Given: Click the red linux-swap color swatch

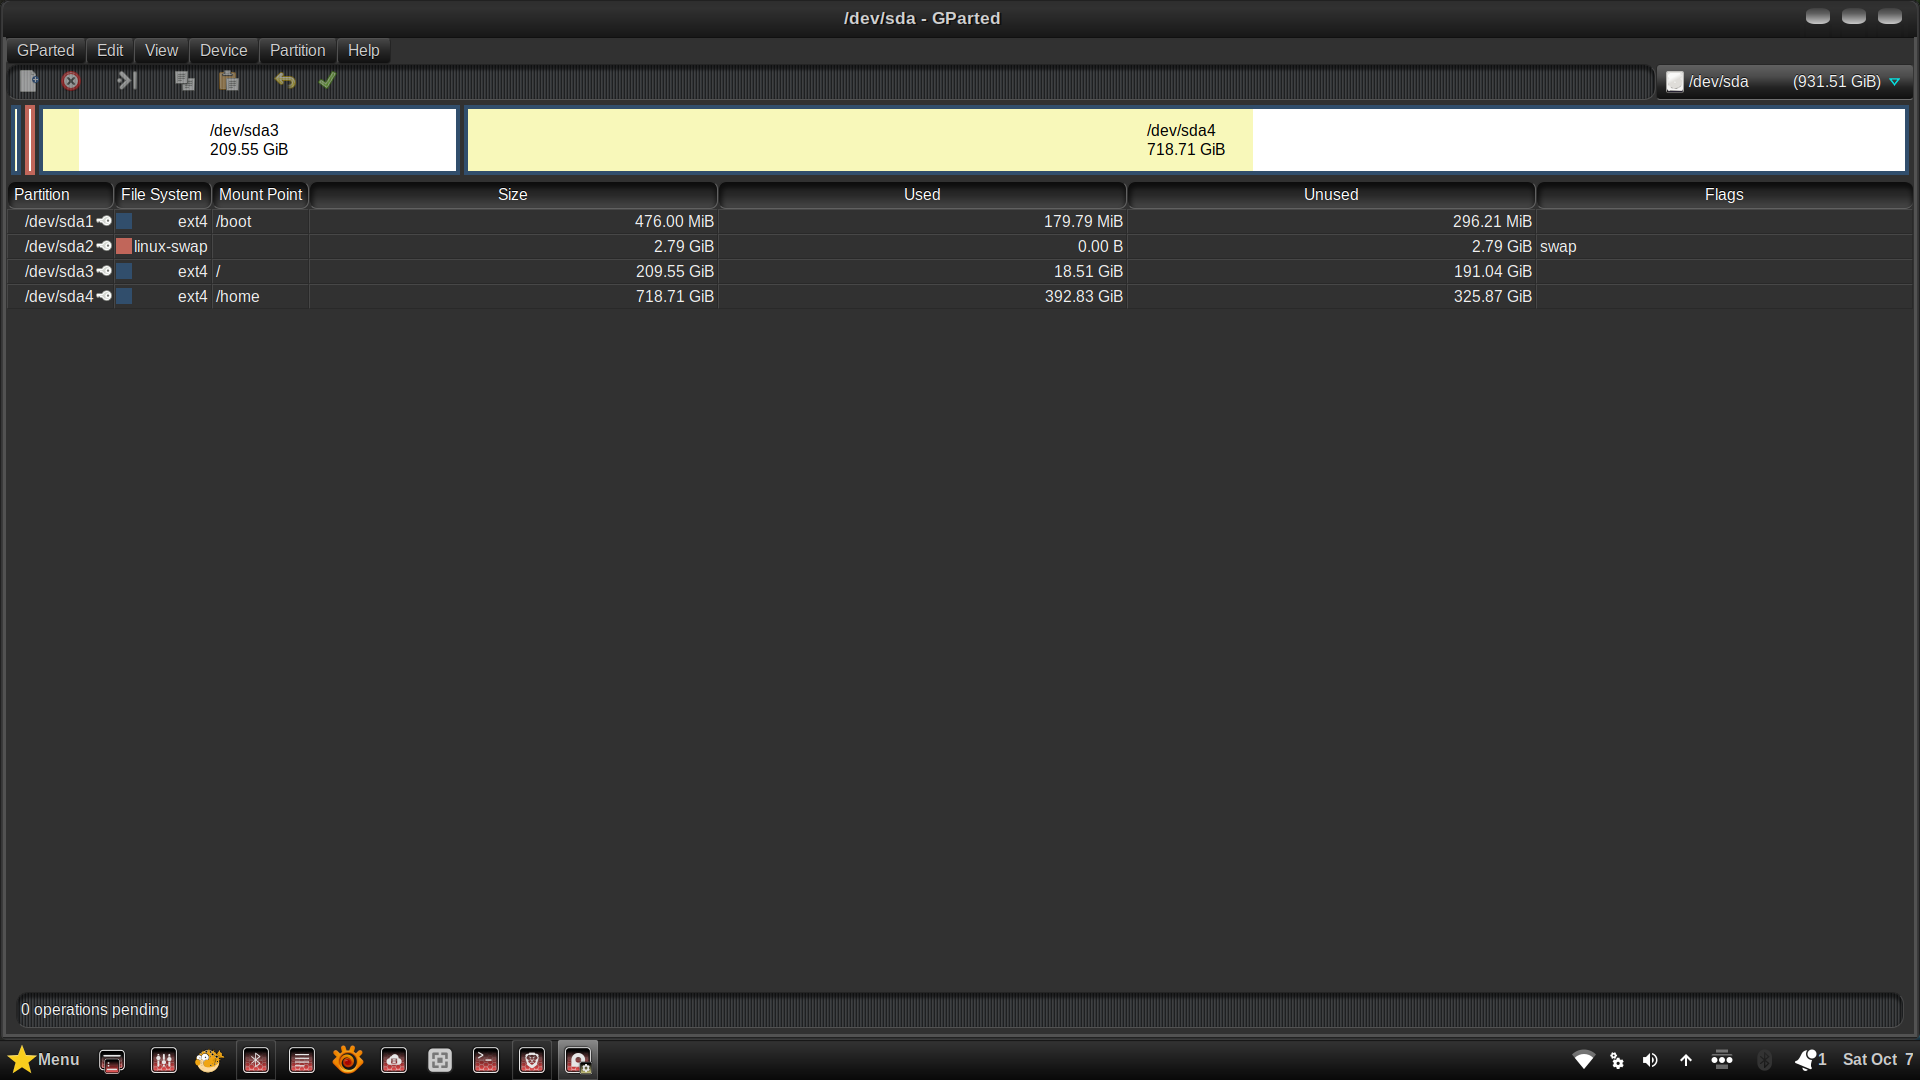Looking at the screenshot, I should pyautogui.click(x=124, y=246).
